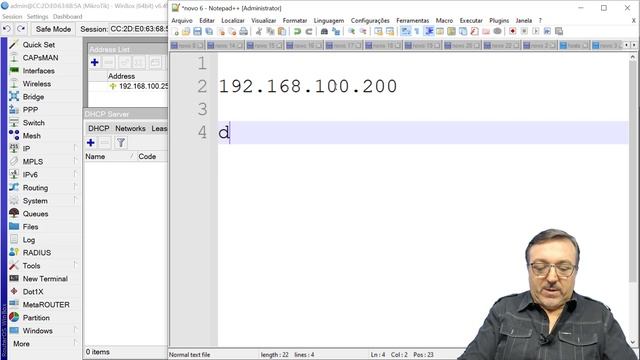Toggle Word Wrap in Notepad++ toolbar
The height and width of the screenshot is (360, 640).
click(406, 31)
